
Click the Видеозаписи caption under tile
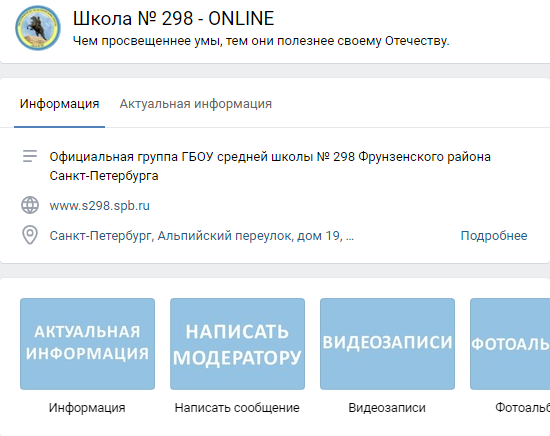pyautogui.click(x=387, y=408)
